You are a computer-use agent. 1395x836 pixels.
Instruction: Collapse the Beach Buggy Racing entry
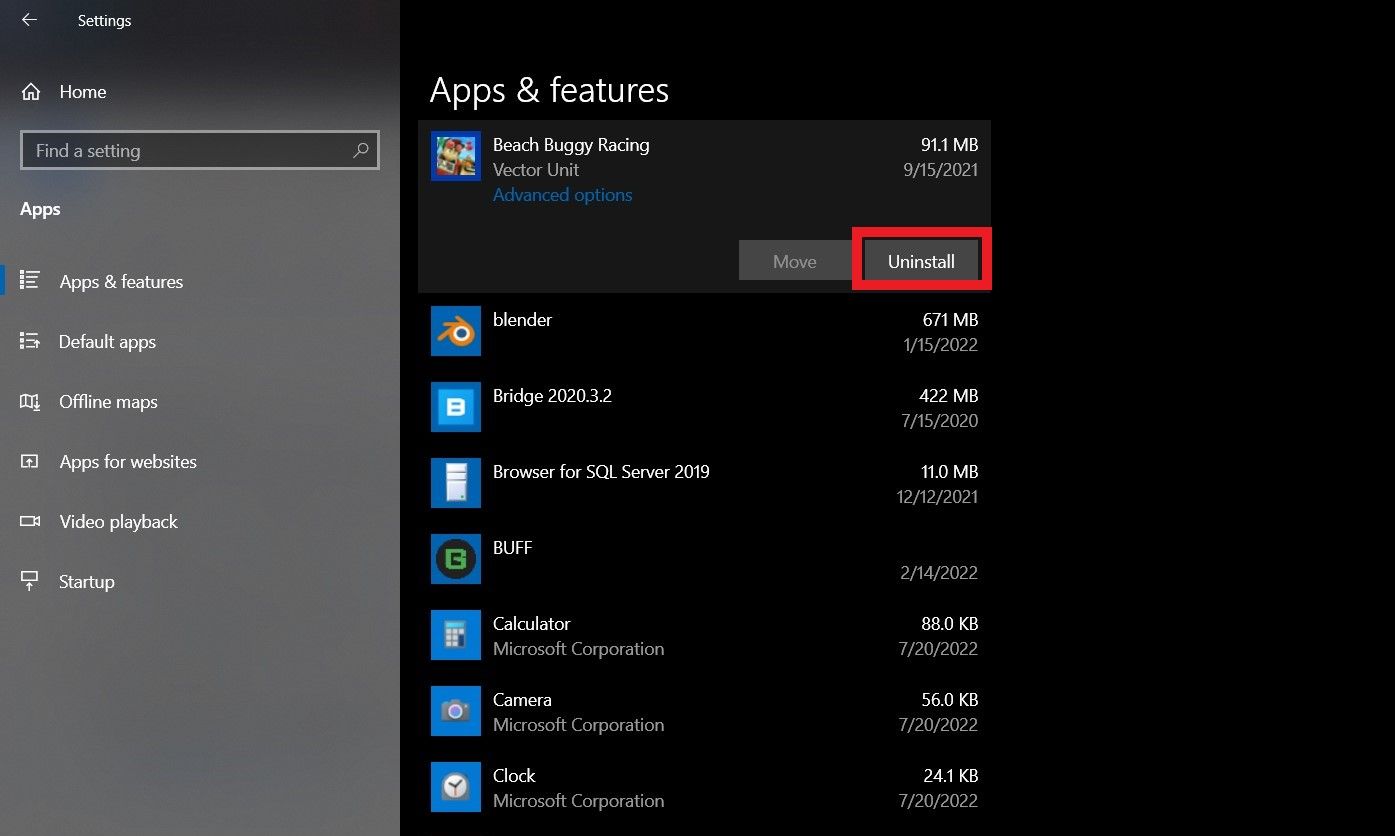click(700, 156)
